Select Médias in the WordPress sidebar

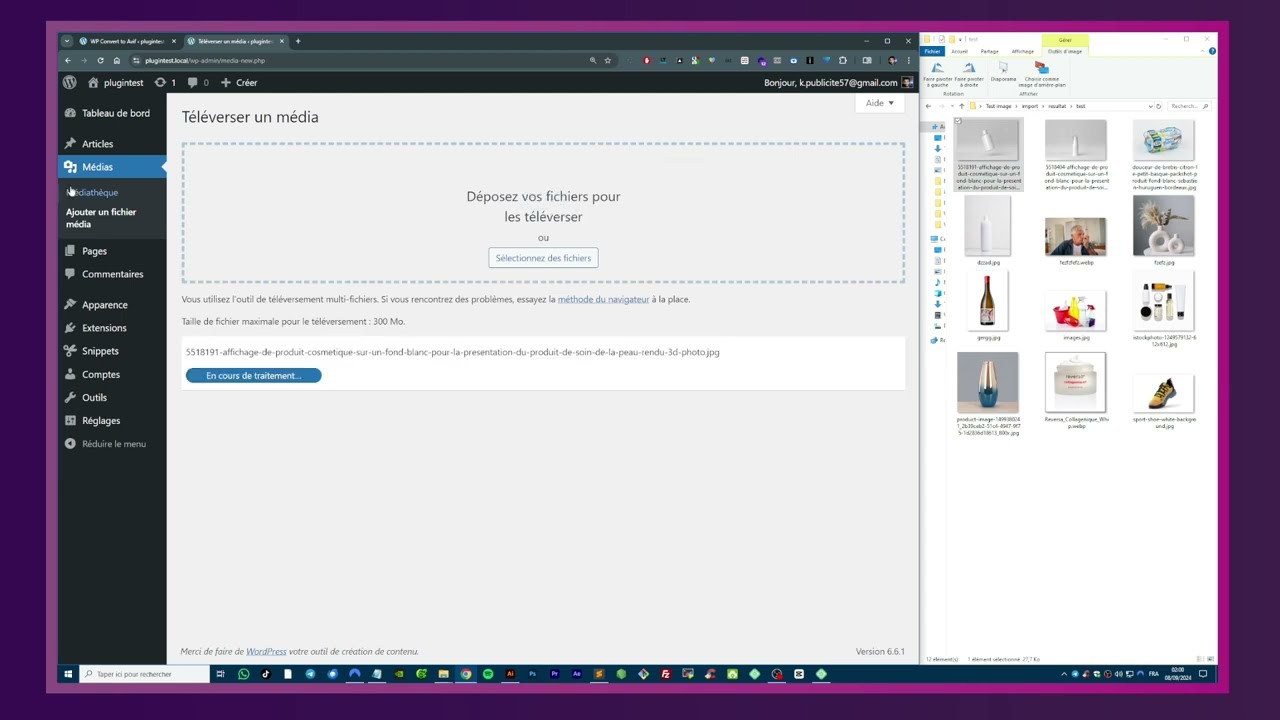coord(112,167)
